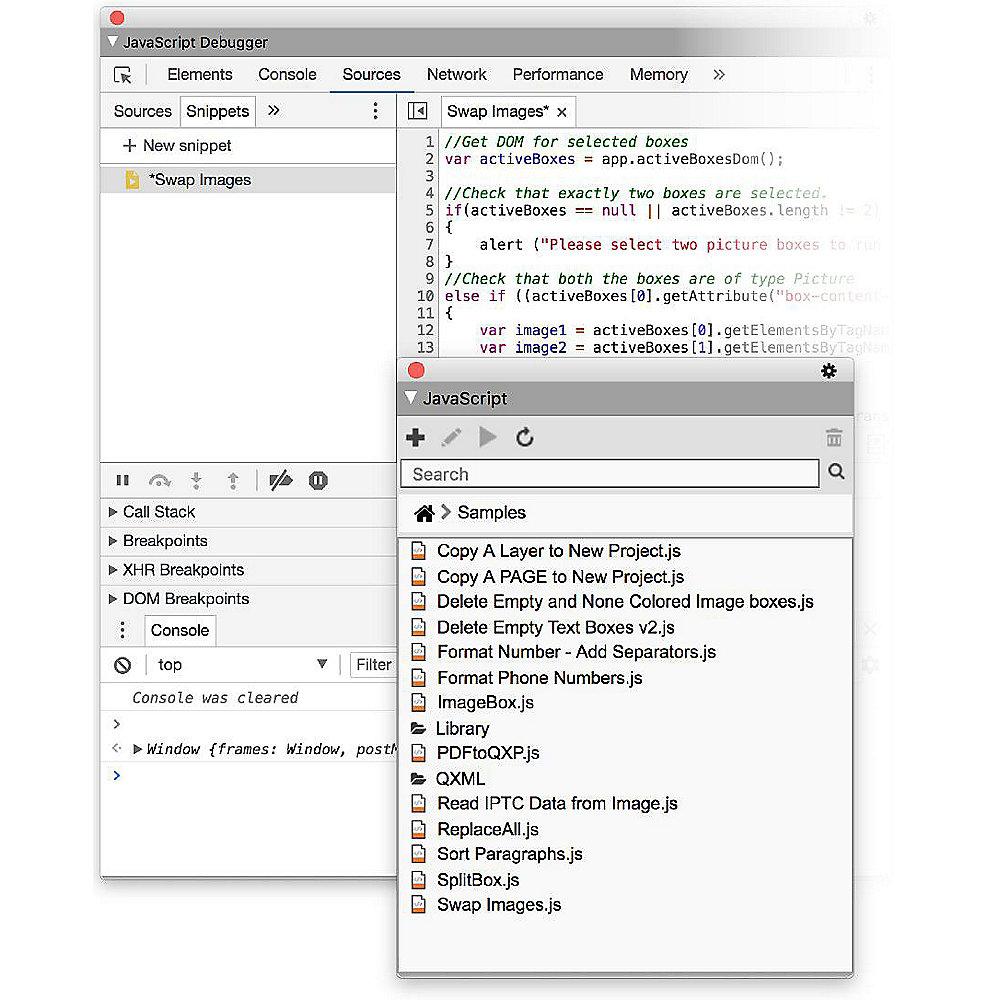Toggle deactivate breakpoints icon
The image size is (1000, 1000).
click(x=281, y=481)
